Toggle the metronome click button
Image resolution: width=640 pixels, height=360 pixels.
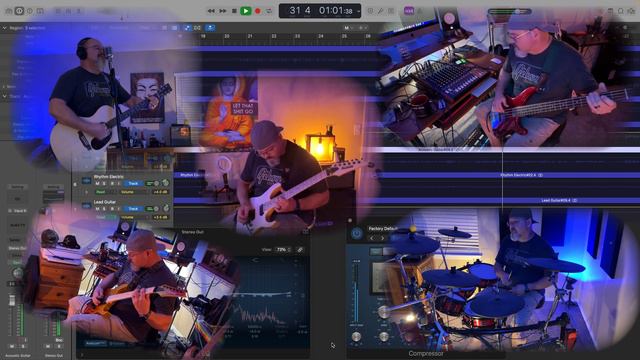click(x=420, y=11)
